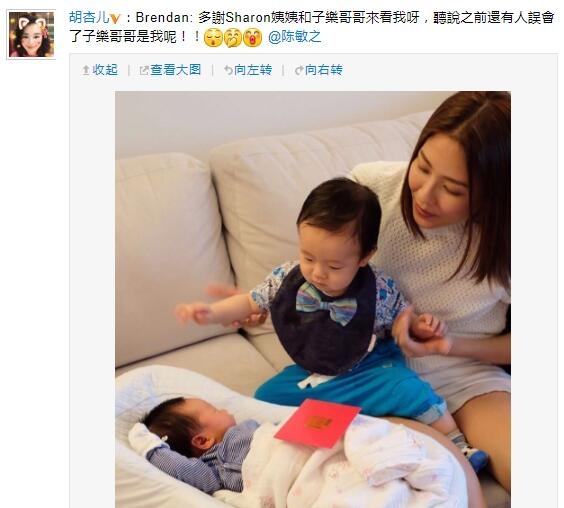This screenshot has height=508, width=564.
Task: Click the poster's avatar thumbnail
Action: pos(31,35)
